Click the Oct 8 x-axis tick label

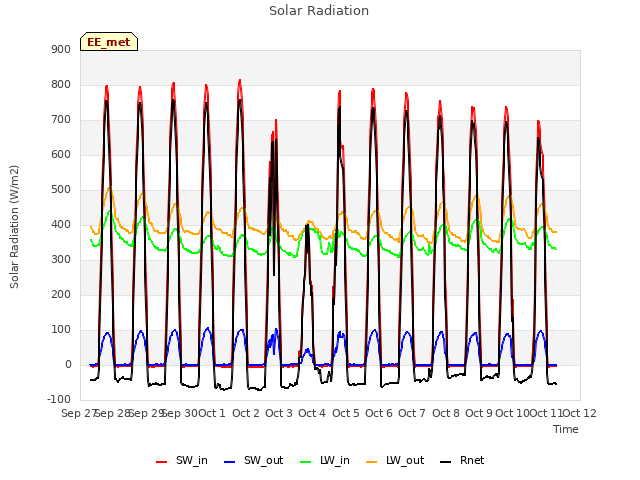[x=446, y=413]
